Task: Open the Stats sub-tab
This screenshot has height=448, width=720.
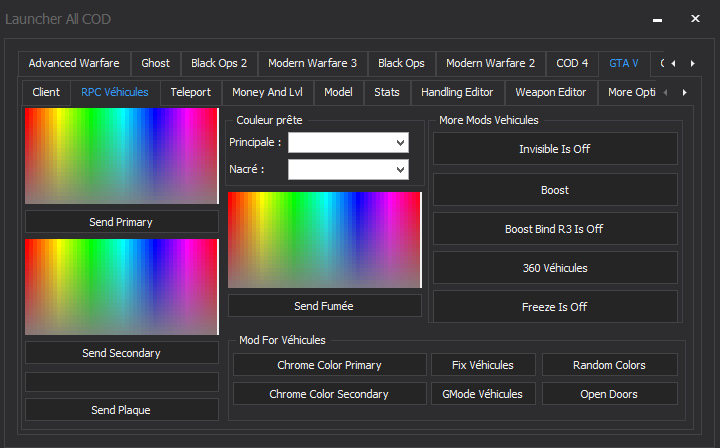Action: click(x=387, y=92)
